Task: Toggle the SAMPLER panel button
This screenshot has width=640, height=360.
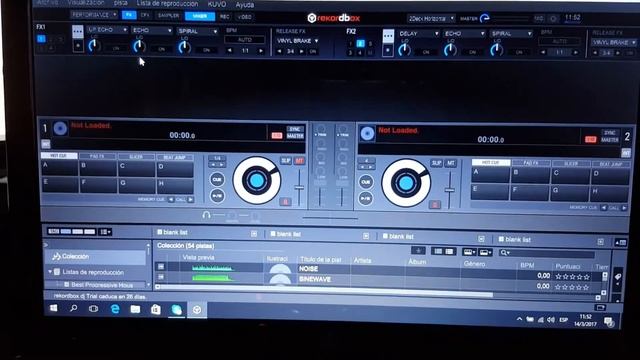Action: 169,16
